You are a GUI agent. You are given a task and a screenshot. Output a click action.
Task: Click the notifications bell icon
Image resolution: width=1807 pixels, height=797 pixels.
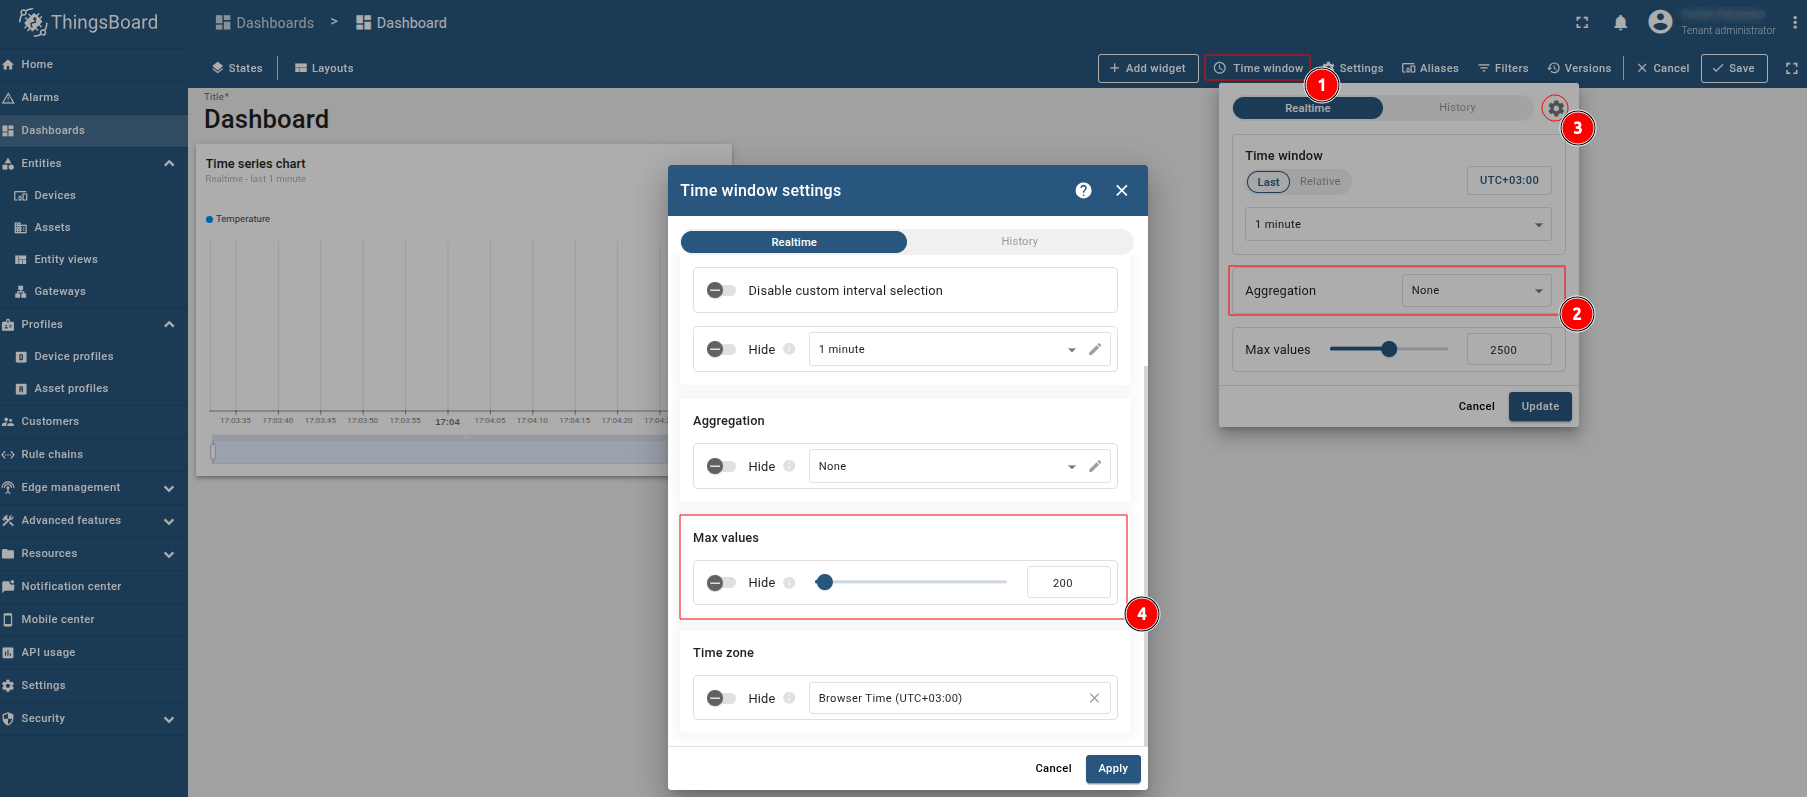tap(1620, 23)
